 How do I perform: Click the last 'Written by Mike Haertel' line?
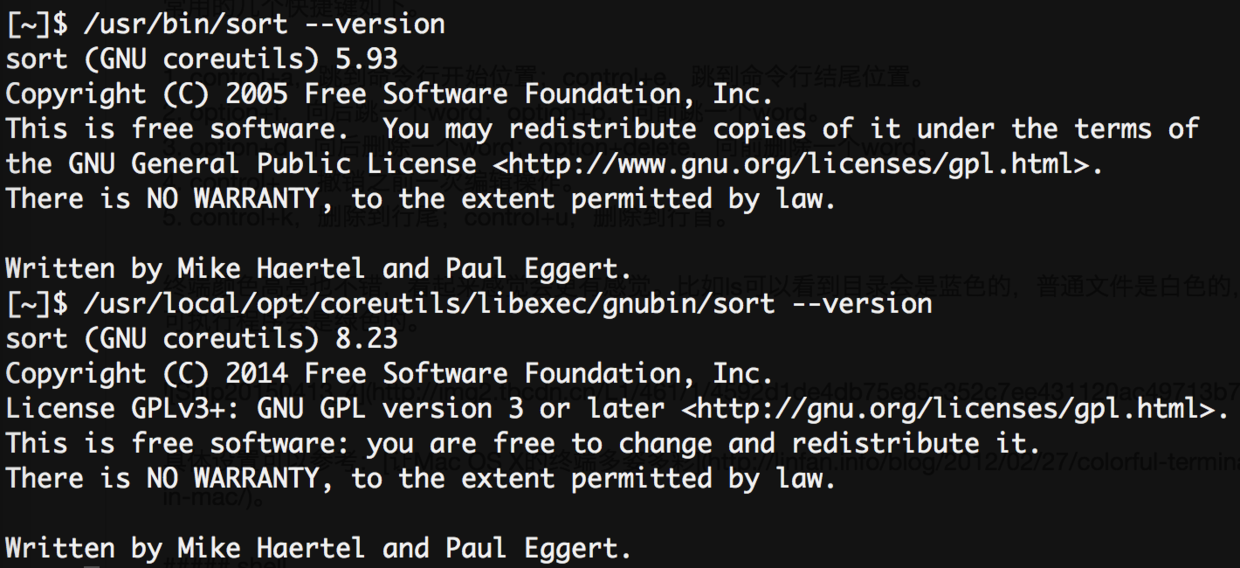coord(319,548)
